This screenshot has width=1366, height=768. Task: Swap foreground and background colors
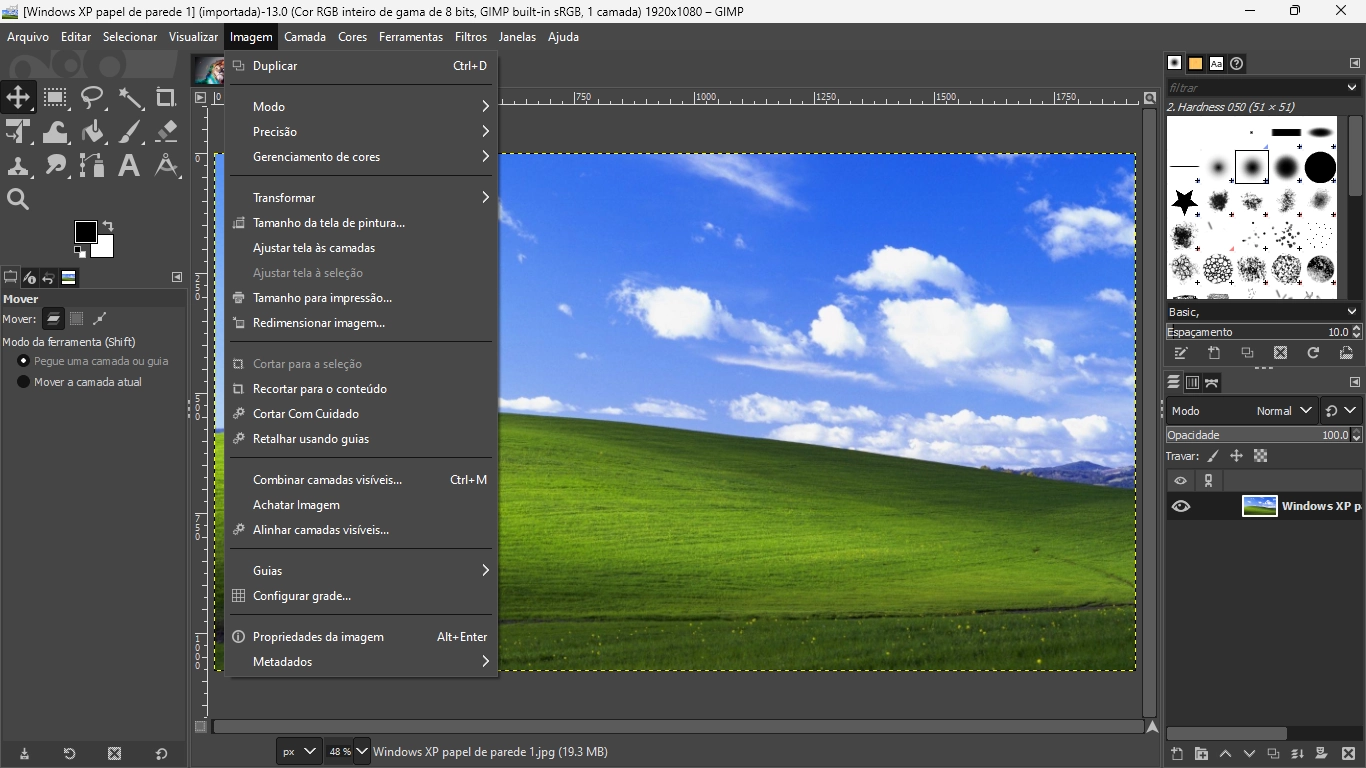pos(108,226)
